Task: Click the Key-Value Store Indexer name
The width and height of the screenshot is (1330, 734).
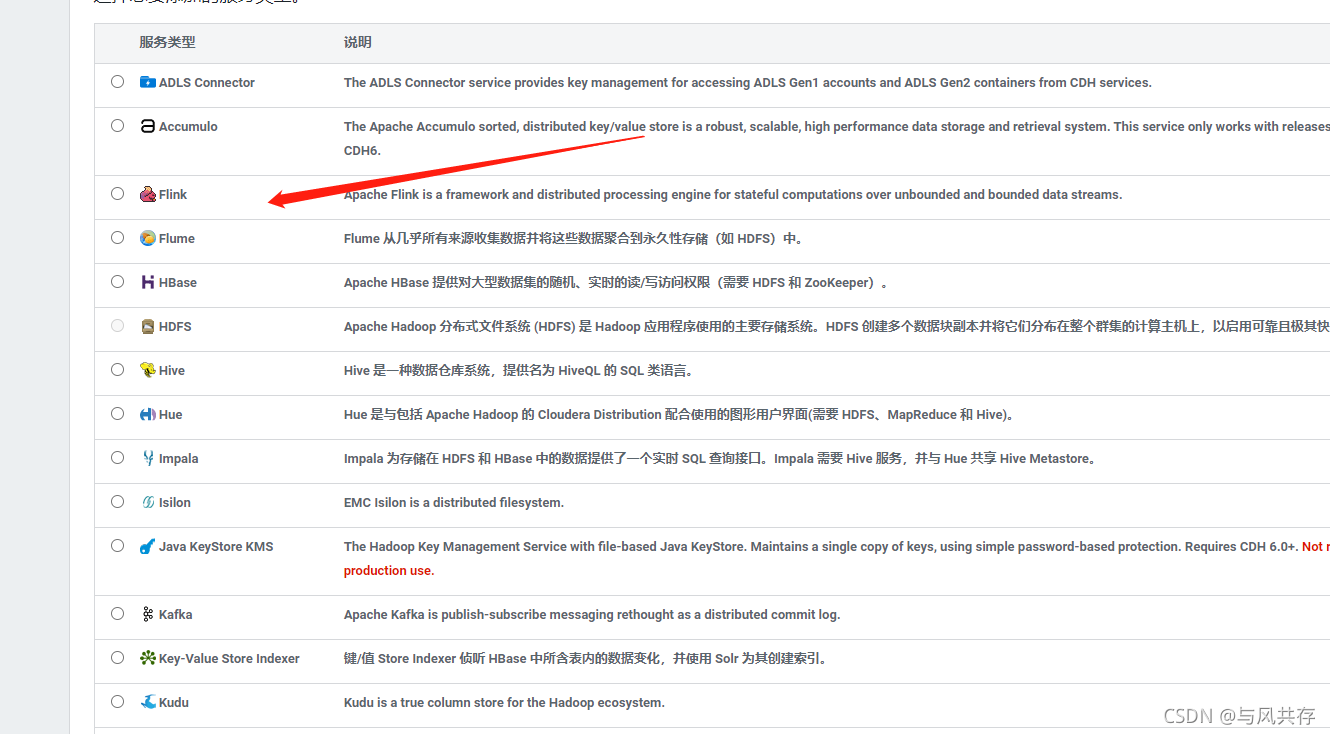Action: 229,659
